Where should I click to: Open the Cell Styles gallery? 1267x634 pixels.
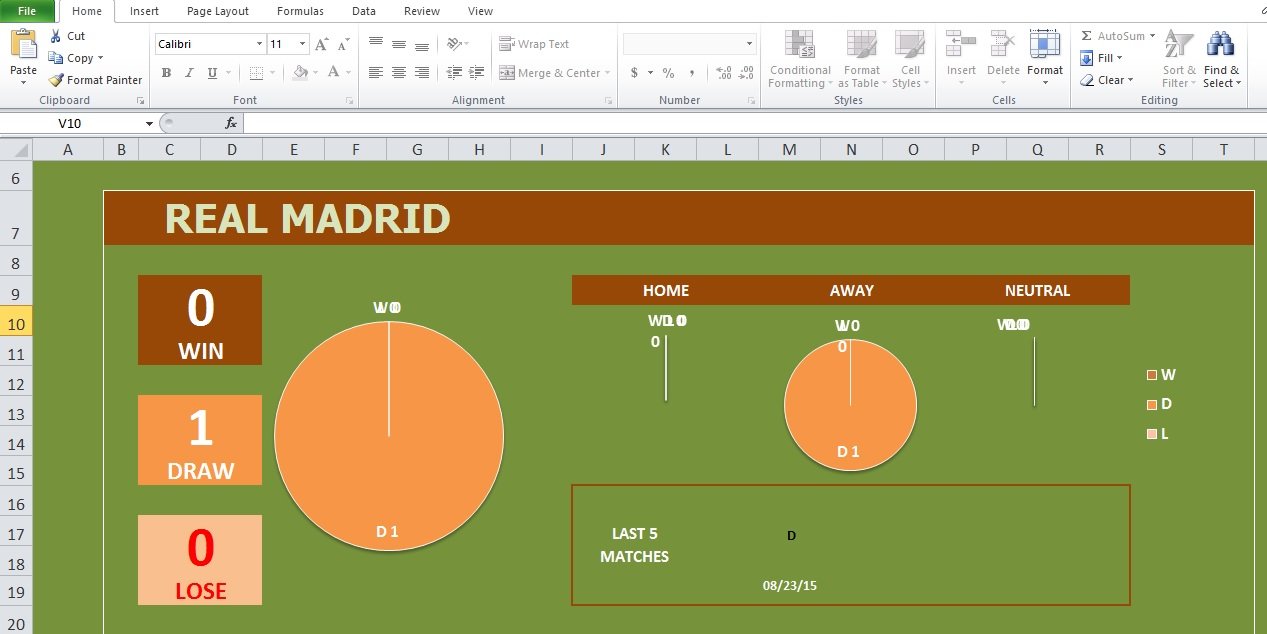[910, 60]
